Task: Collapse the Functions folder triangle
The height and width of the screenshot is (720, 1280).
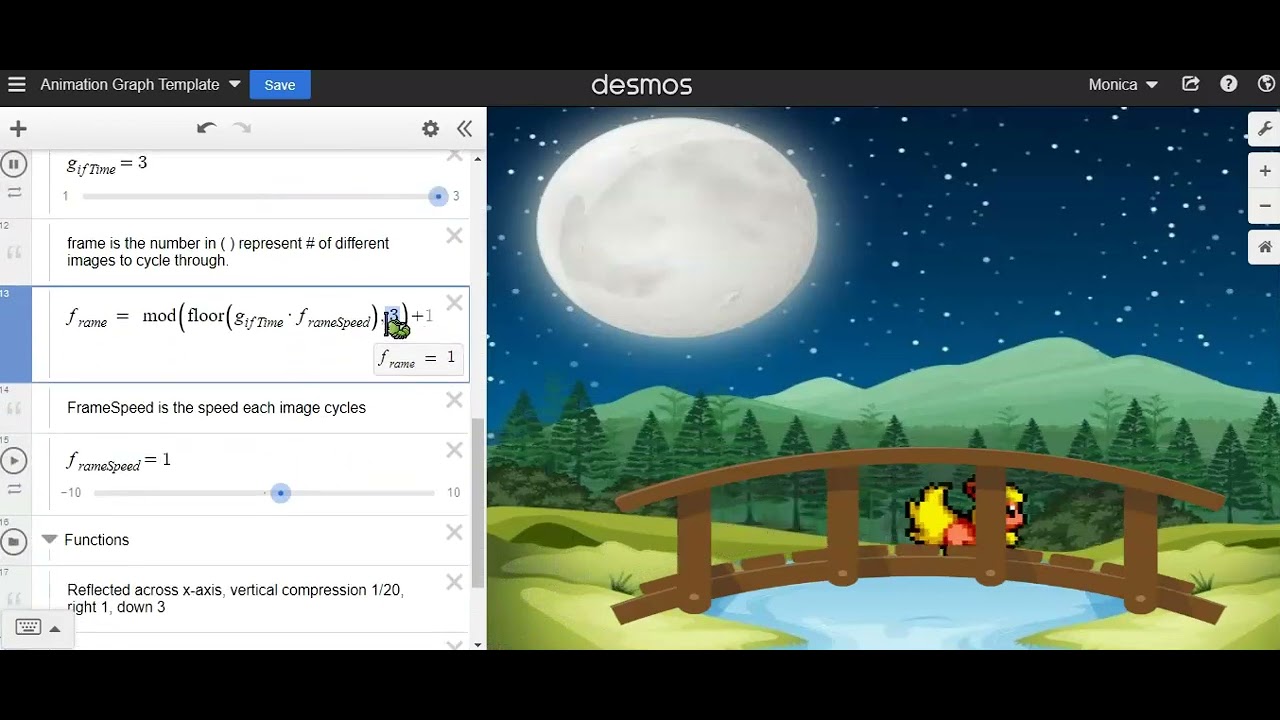Action: pos(49,539)
